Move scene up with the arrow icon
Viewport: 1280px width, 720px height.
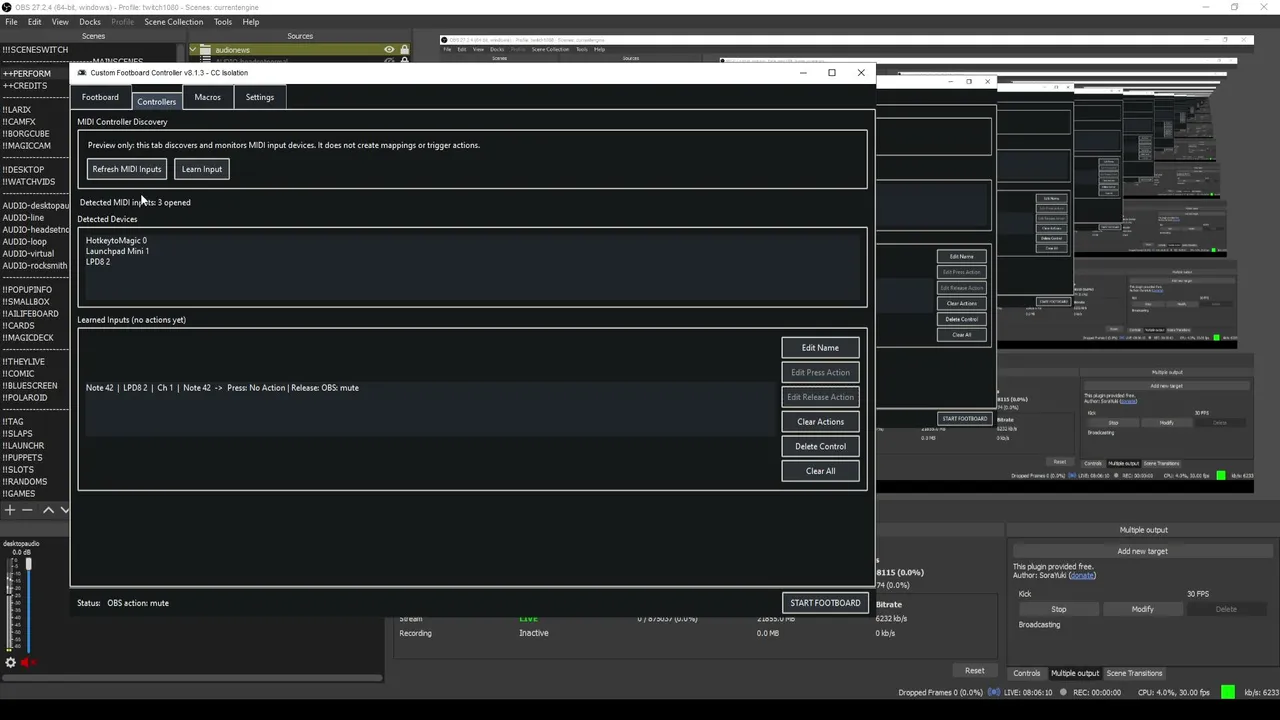click(x=47, y=510)
